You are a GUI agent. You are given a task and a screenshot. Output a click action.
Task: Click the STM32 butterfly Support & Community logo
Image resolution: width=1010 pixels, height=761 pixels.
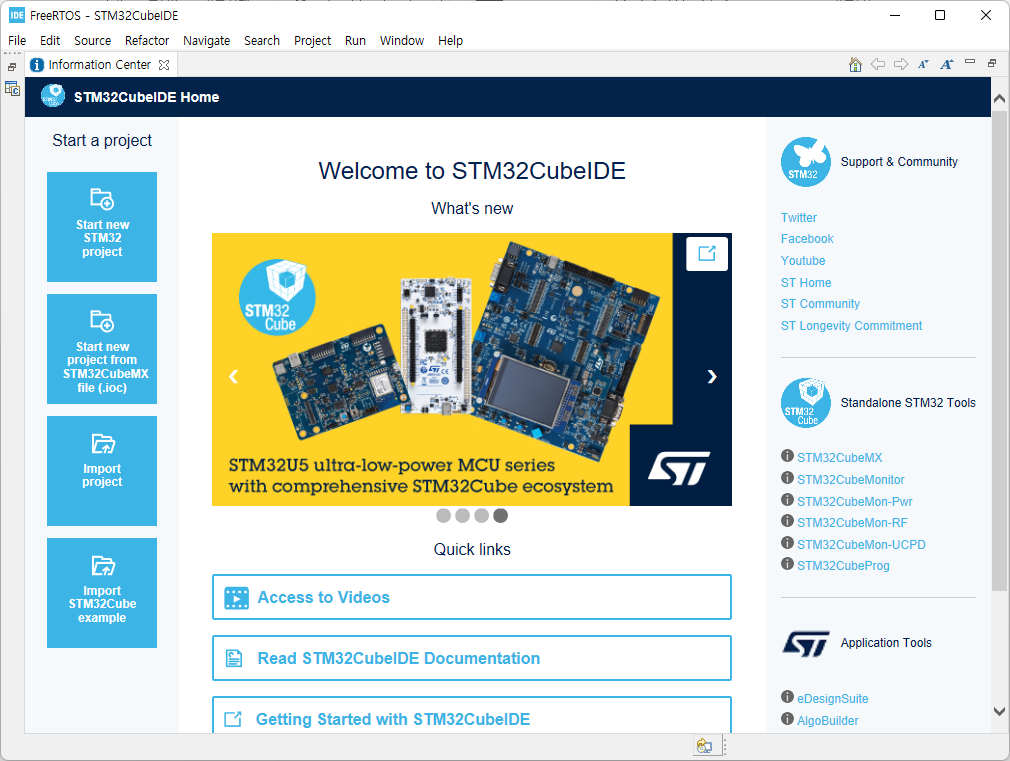(805, 162)
